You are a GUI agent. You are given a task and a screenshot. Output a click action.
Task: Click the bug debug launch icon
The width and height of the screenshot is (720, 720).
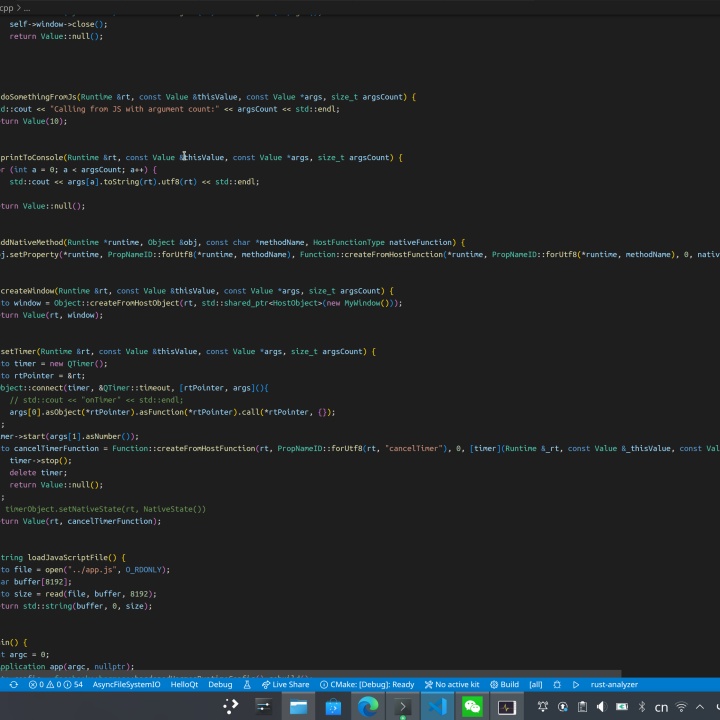click(557, 684)
